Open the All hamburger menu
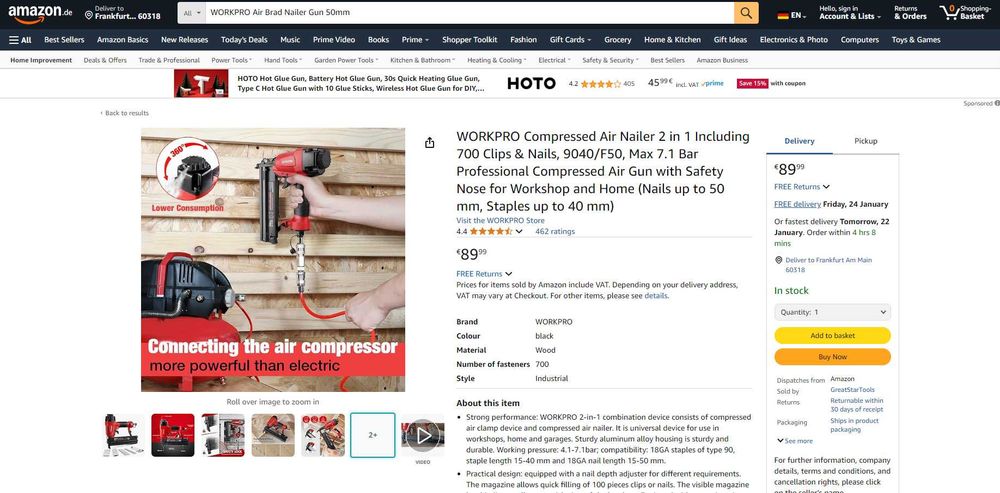The height and width of the screenshot is (493, 1000). (x=20, y=40)
